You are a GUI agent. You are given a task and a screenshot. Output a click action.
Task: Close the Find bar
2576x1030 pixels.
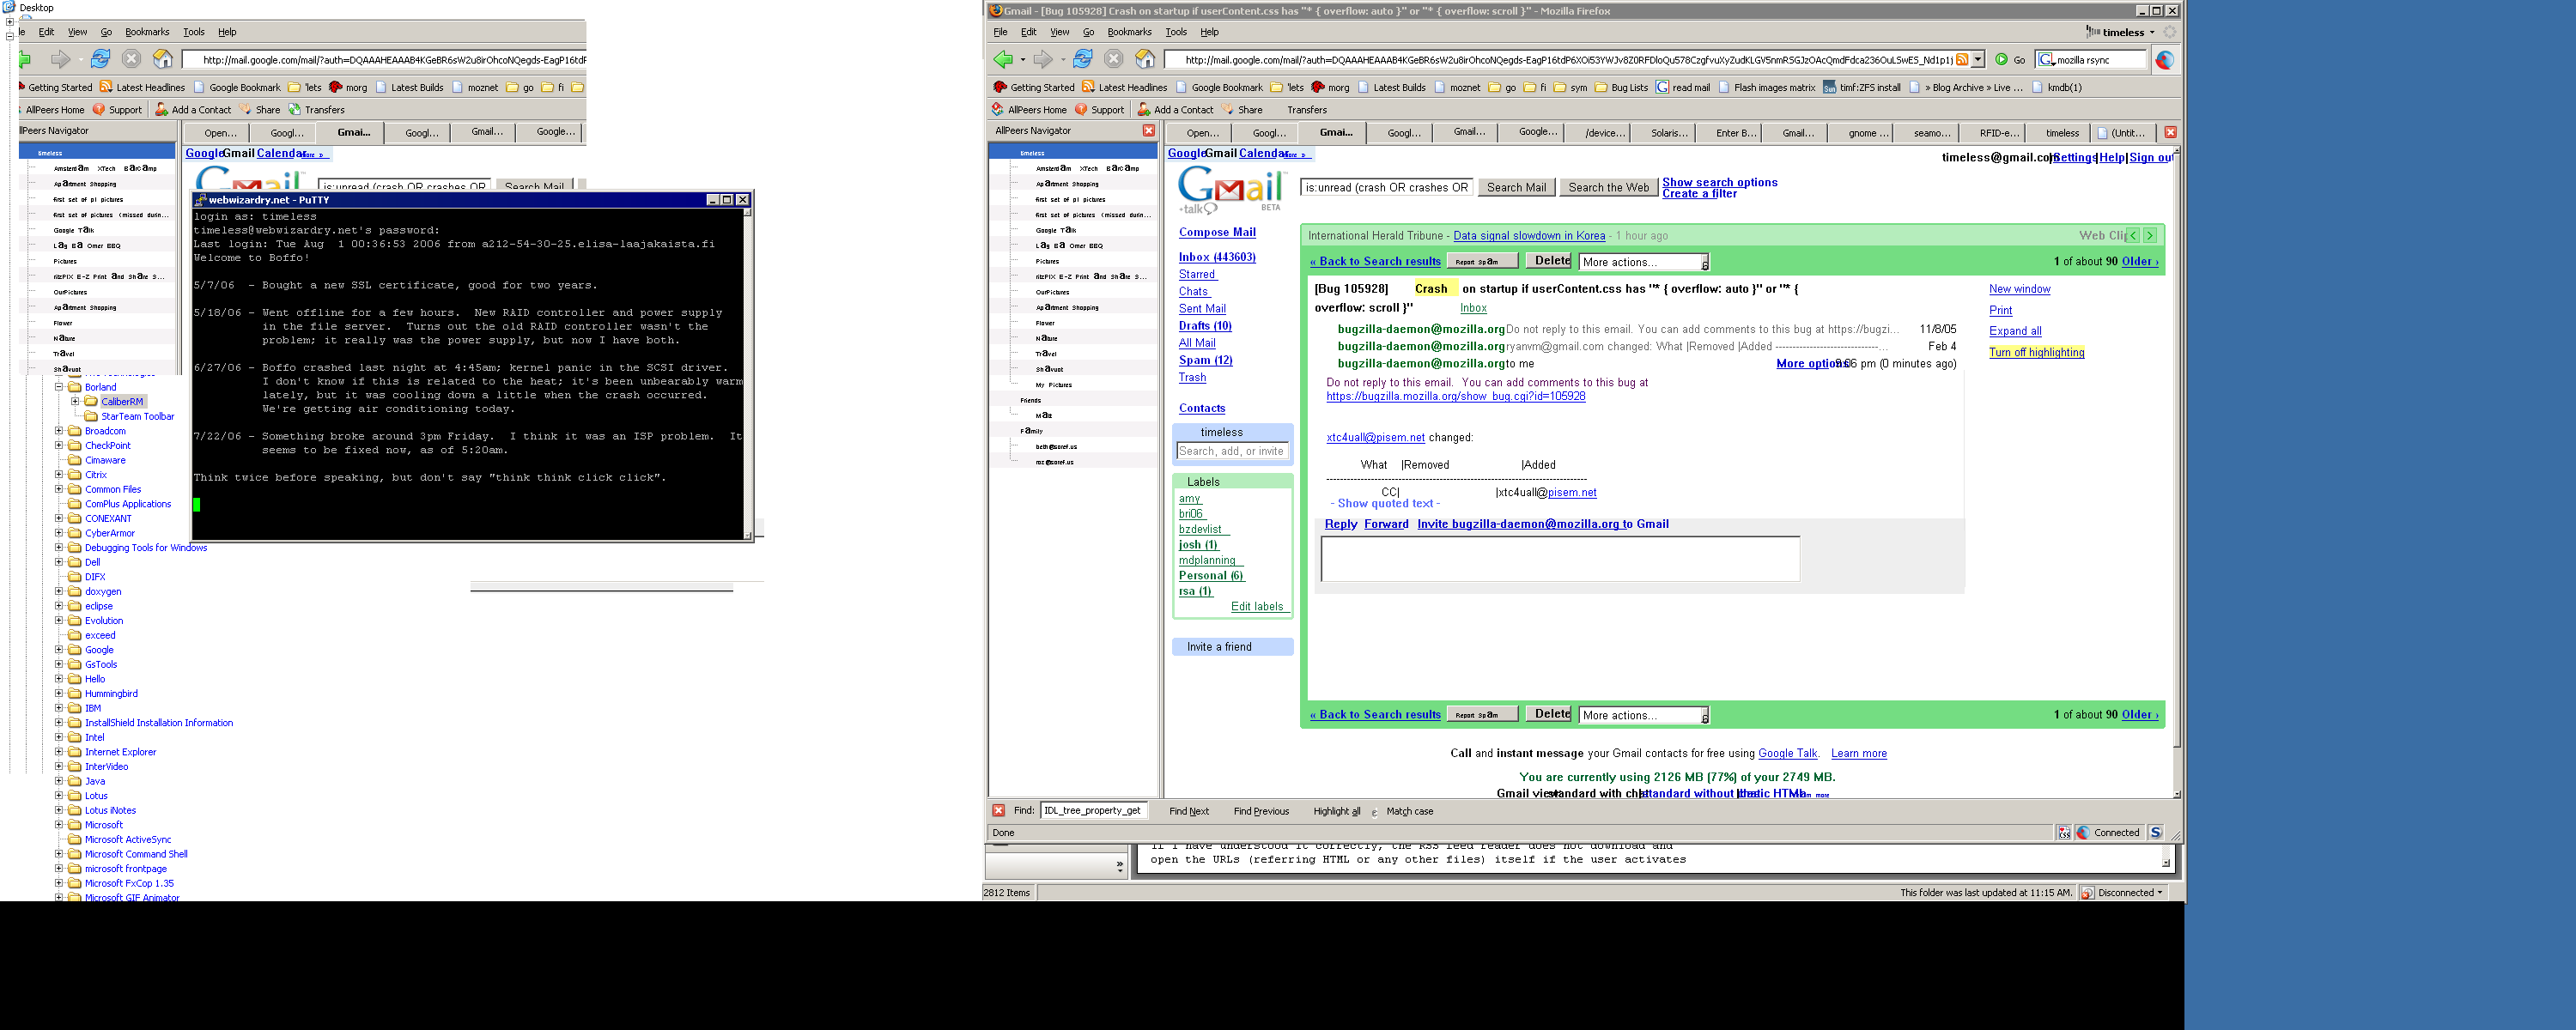(x=998, y=810)
